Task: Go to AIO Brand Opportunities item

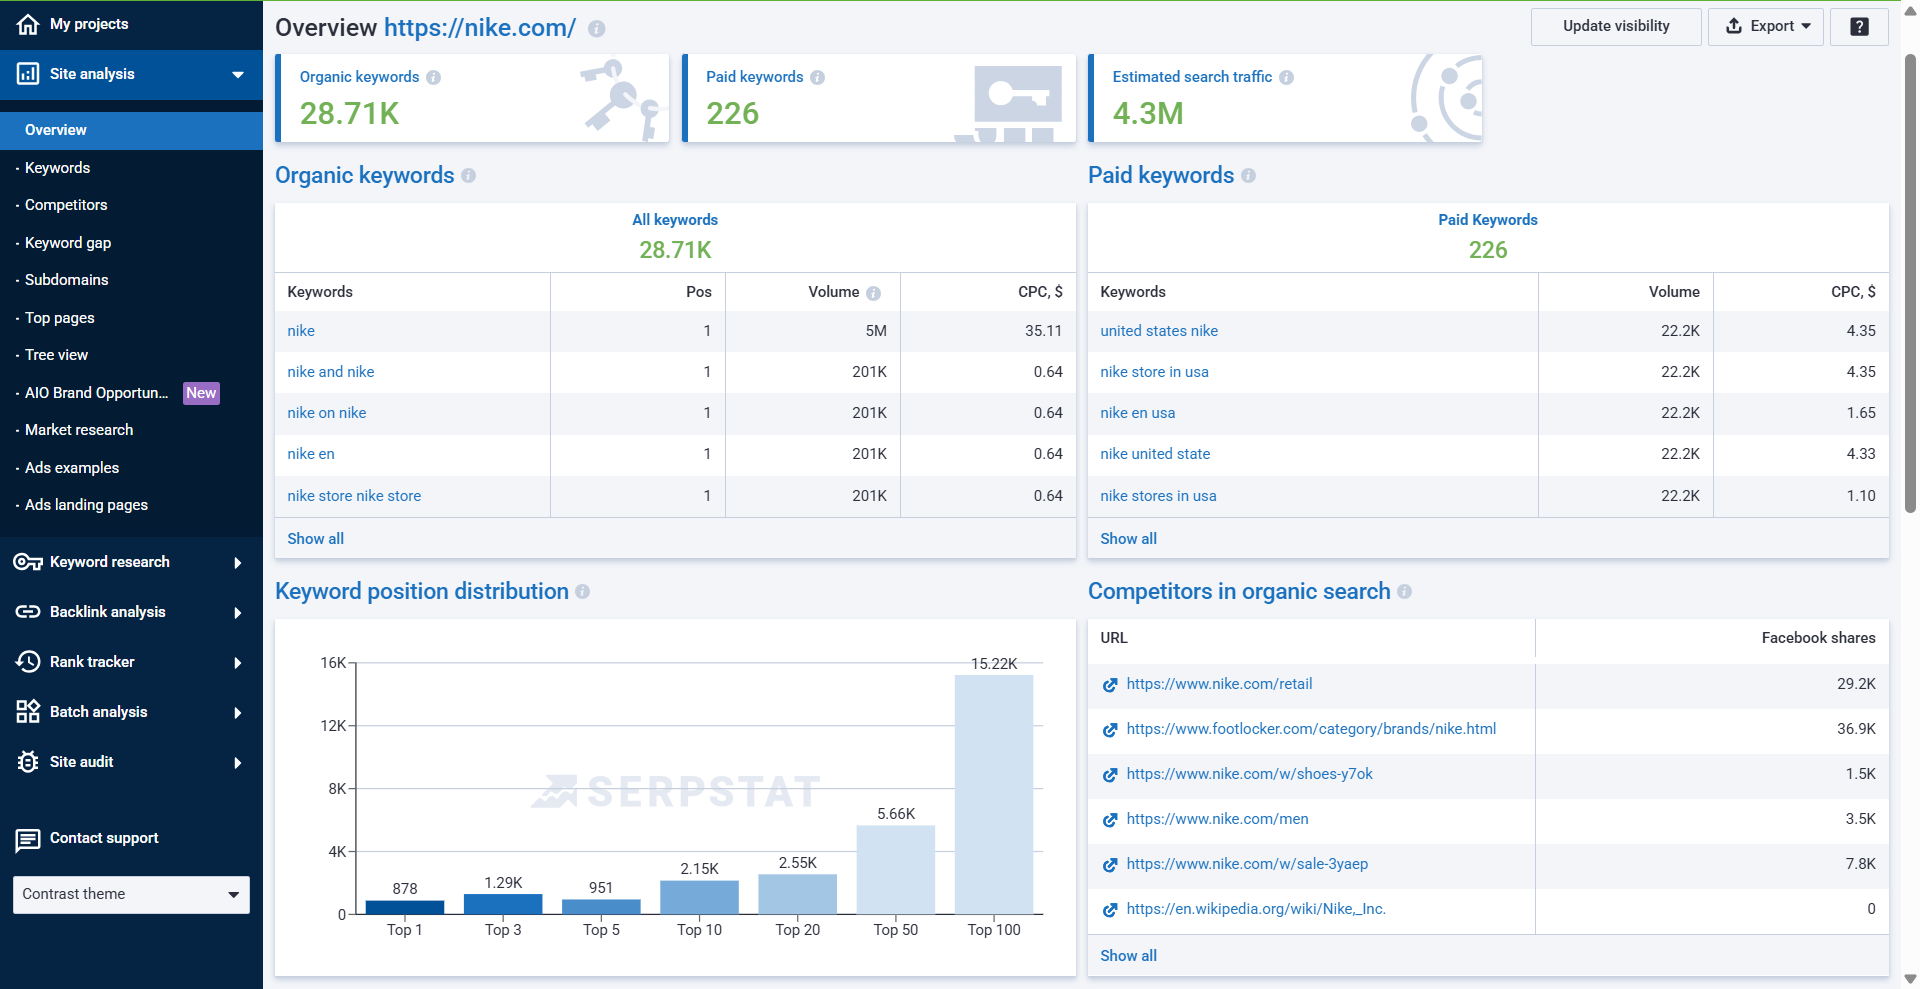Action: click(96, 393)
